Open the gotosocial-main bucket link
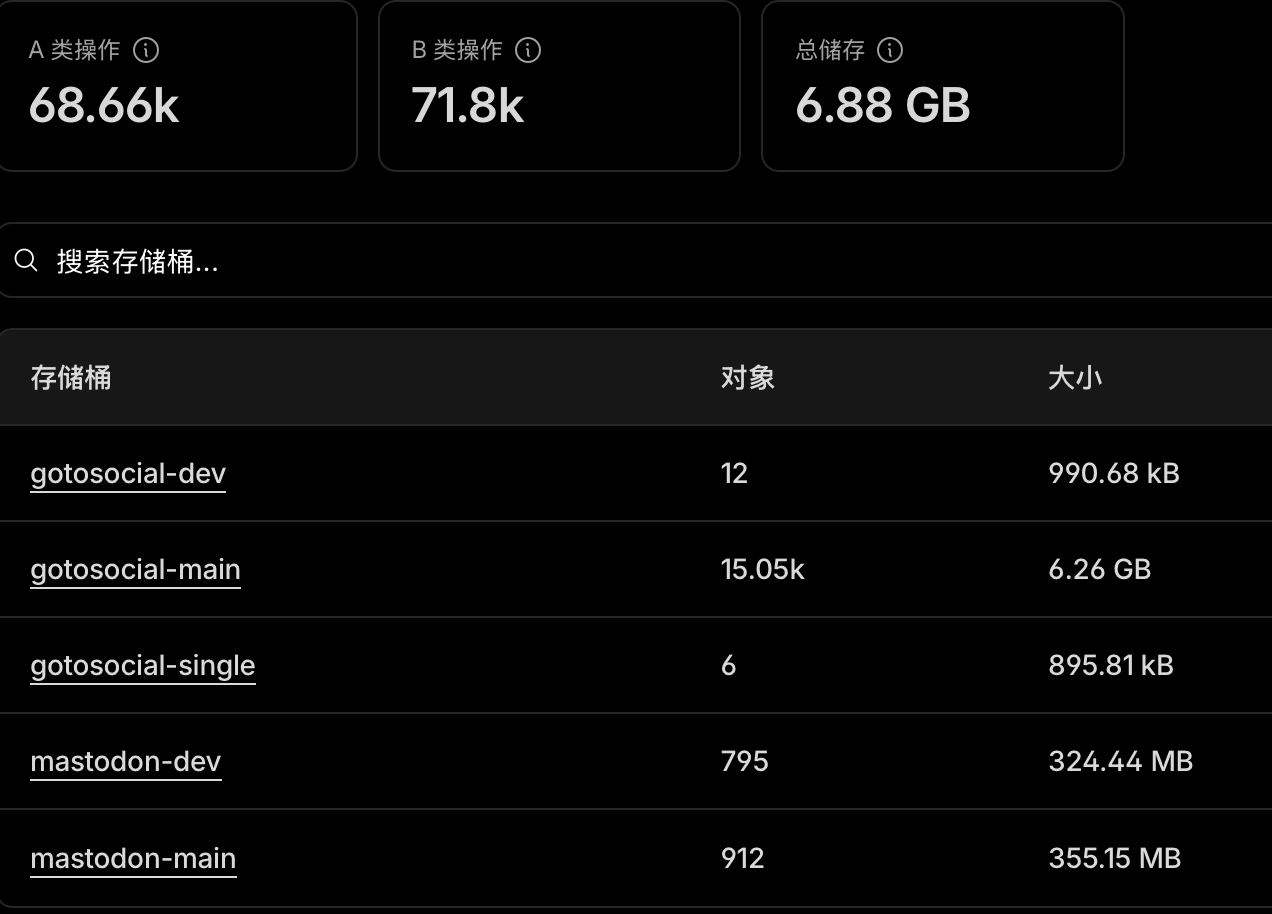Image resolution: width=1272 pixels, height=914 pixels. pos(135,569)
